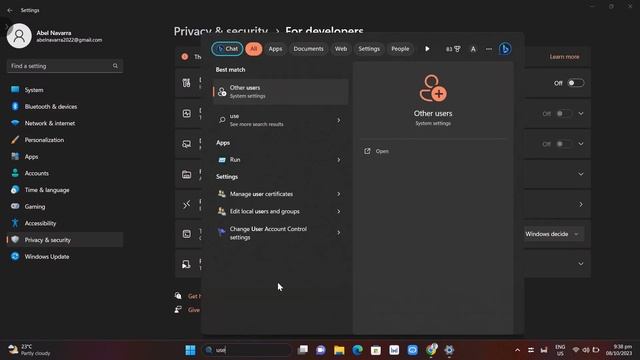Open Time & language category

pyautogui.click(x=65, y=190)
